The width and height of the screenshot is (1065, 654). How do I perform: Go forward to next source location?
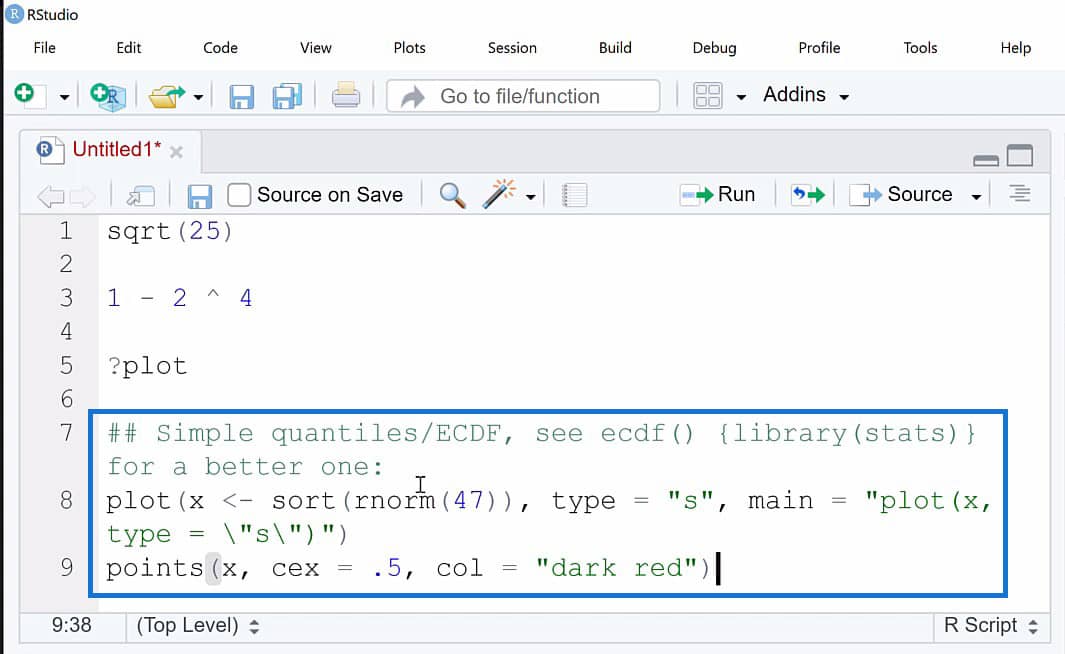[83, 197]
